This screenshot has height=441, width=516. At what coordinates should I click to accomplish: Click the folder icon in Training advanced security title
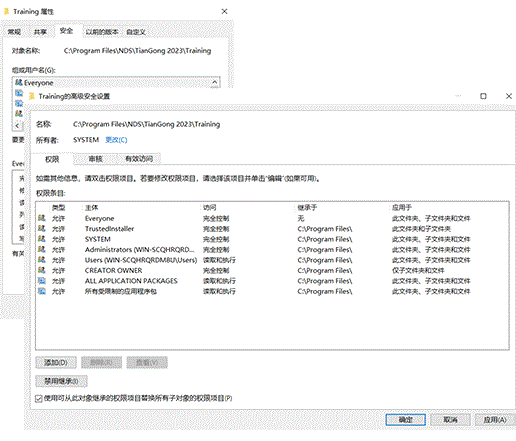pyautogui.click(x=32, y=96)
